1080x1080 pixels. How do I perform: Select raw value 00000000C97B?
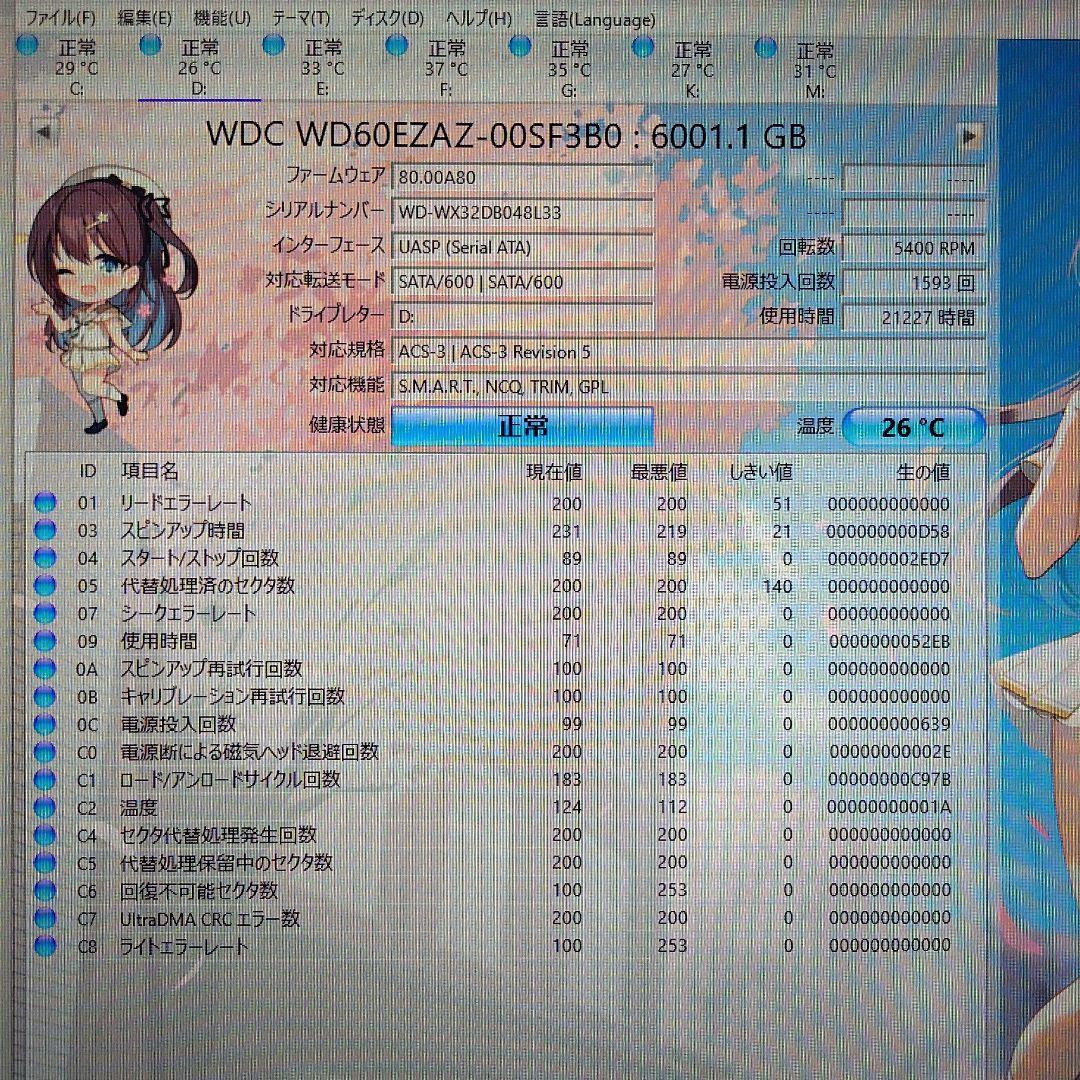pos(889,779)
